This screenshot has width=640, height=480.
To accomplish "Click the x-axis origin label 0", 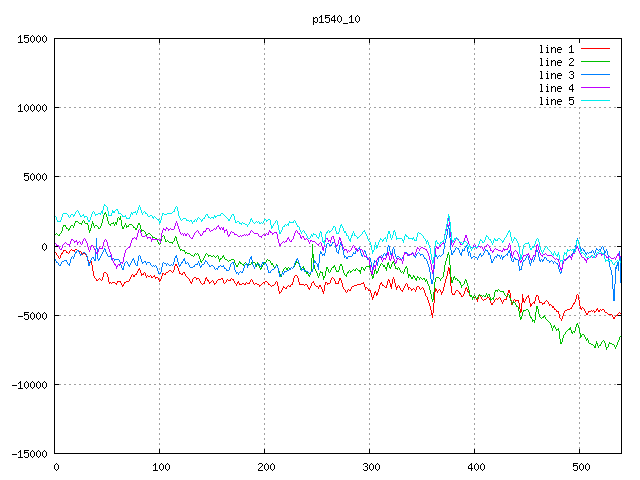I will (56, 467).
